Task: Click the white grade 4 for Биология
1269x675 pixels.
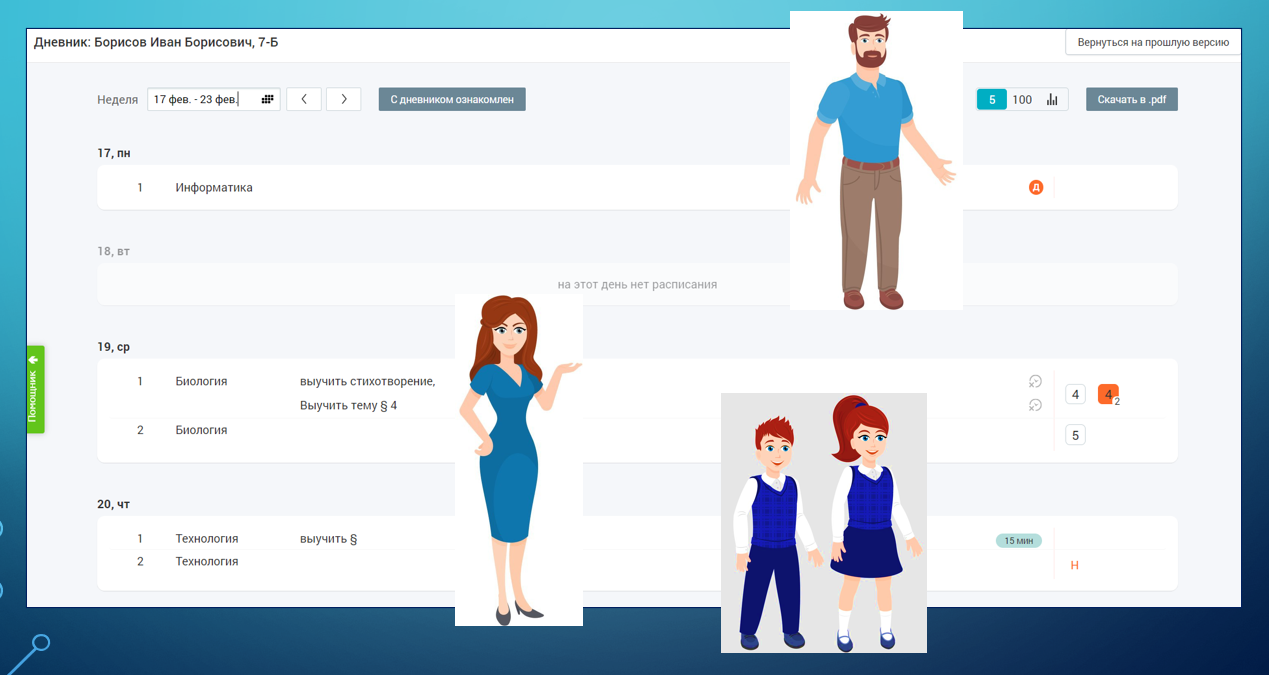Action: pyautogui.click(x=1075, y=395)
